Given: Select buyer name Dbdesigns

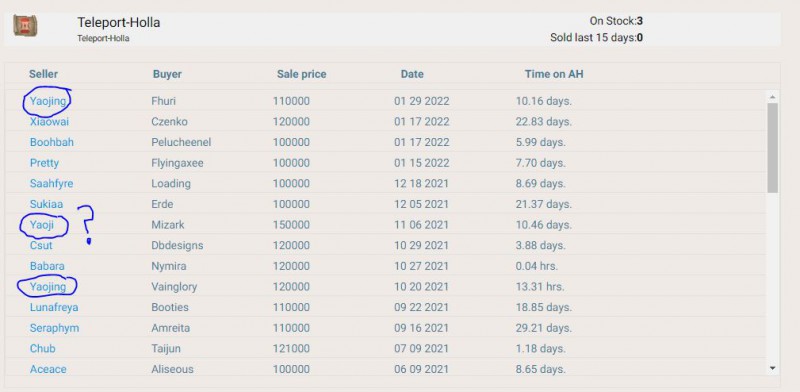Looking at the screenshot, I should (177, 246).
